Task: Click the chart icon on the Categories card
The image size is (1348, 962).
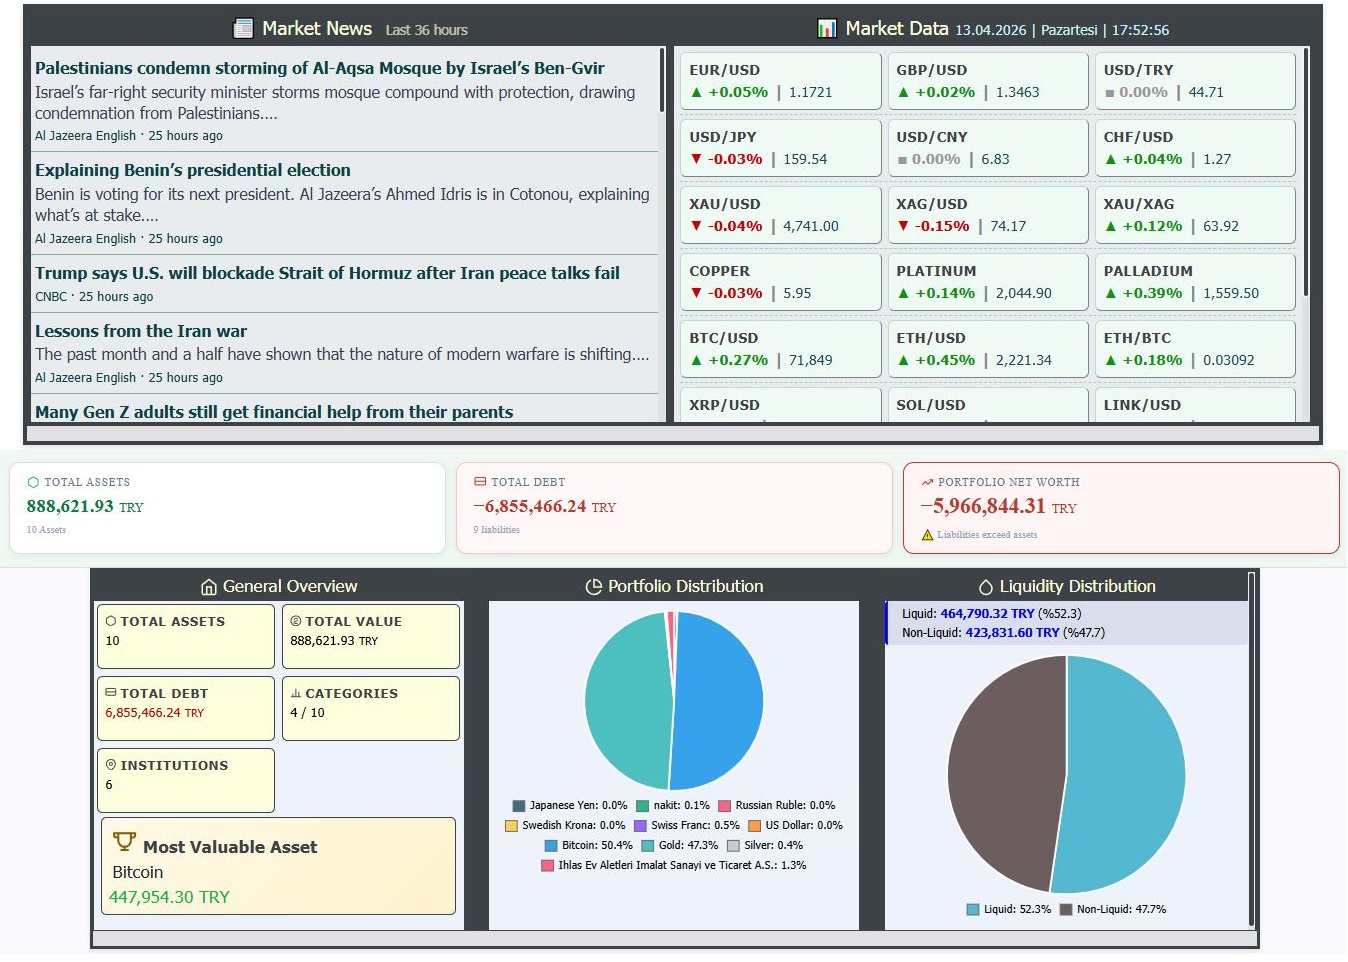Action: coord(298,693)
